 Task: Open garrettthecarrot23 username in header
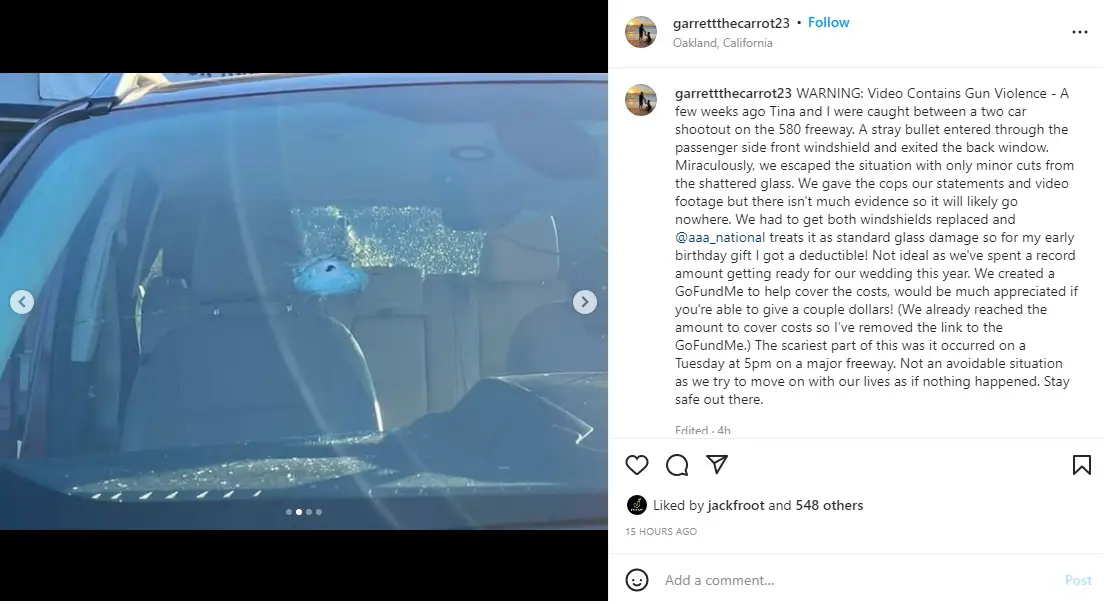tap(731, 23)
